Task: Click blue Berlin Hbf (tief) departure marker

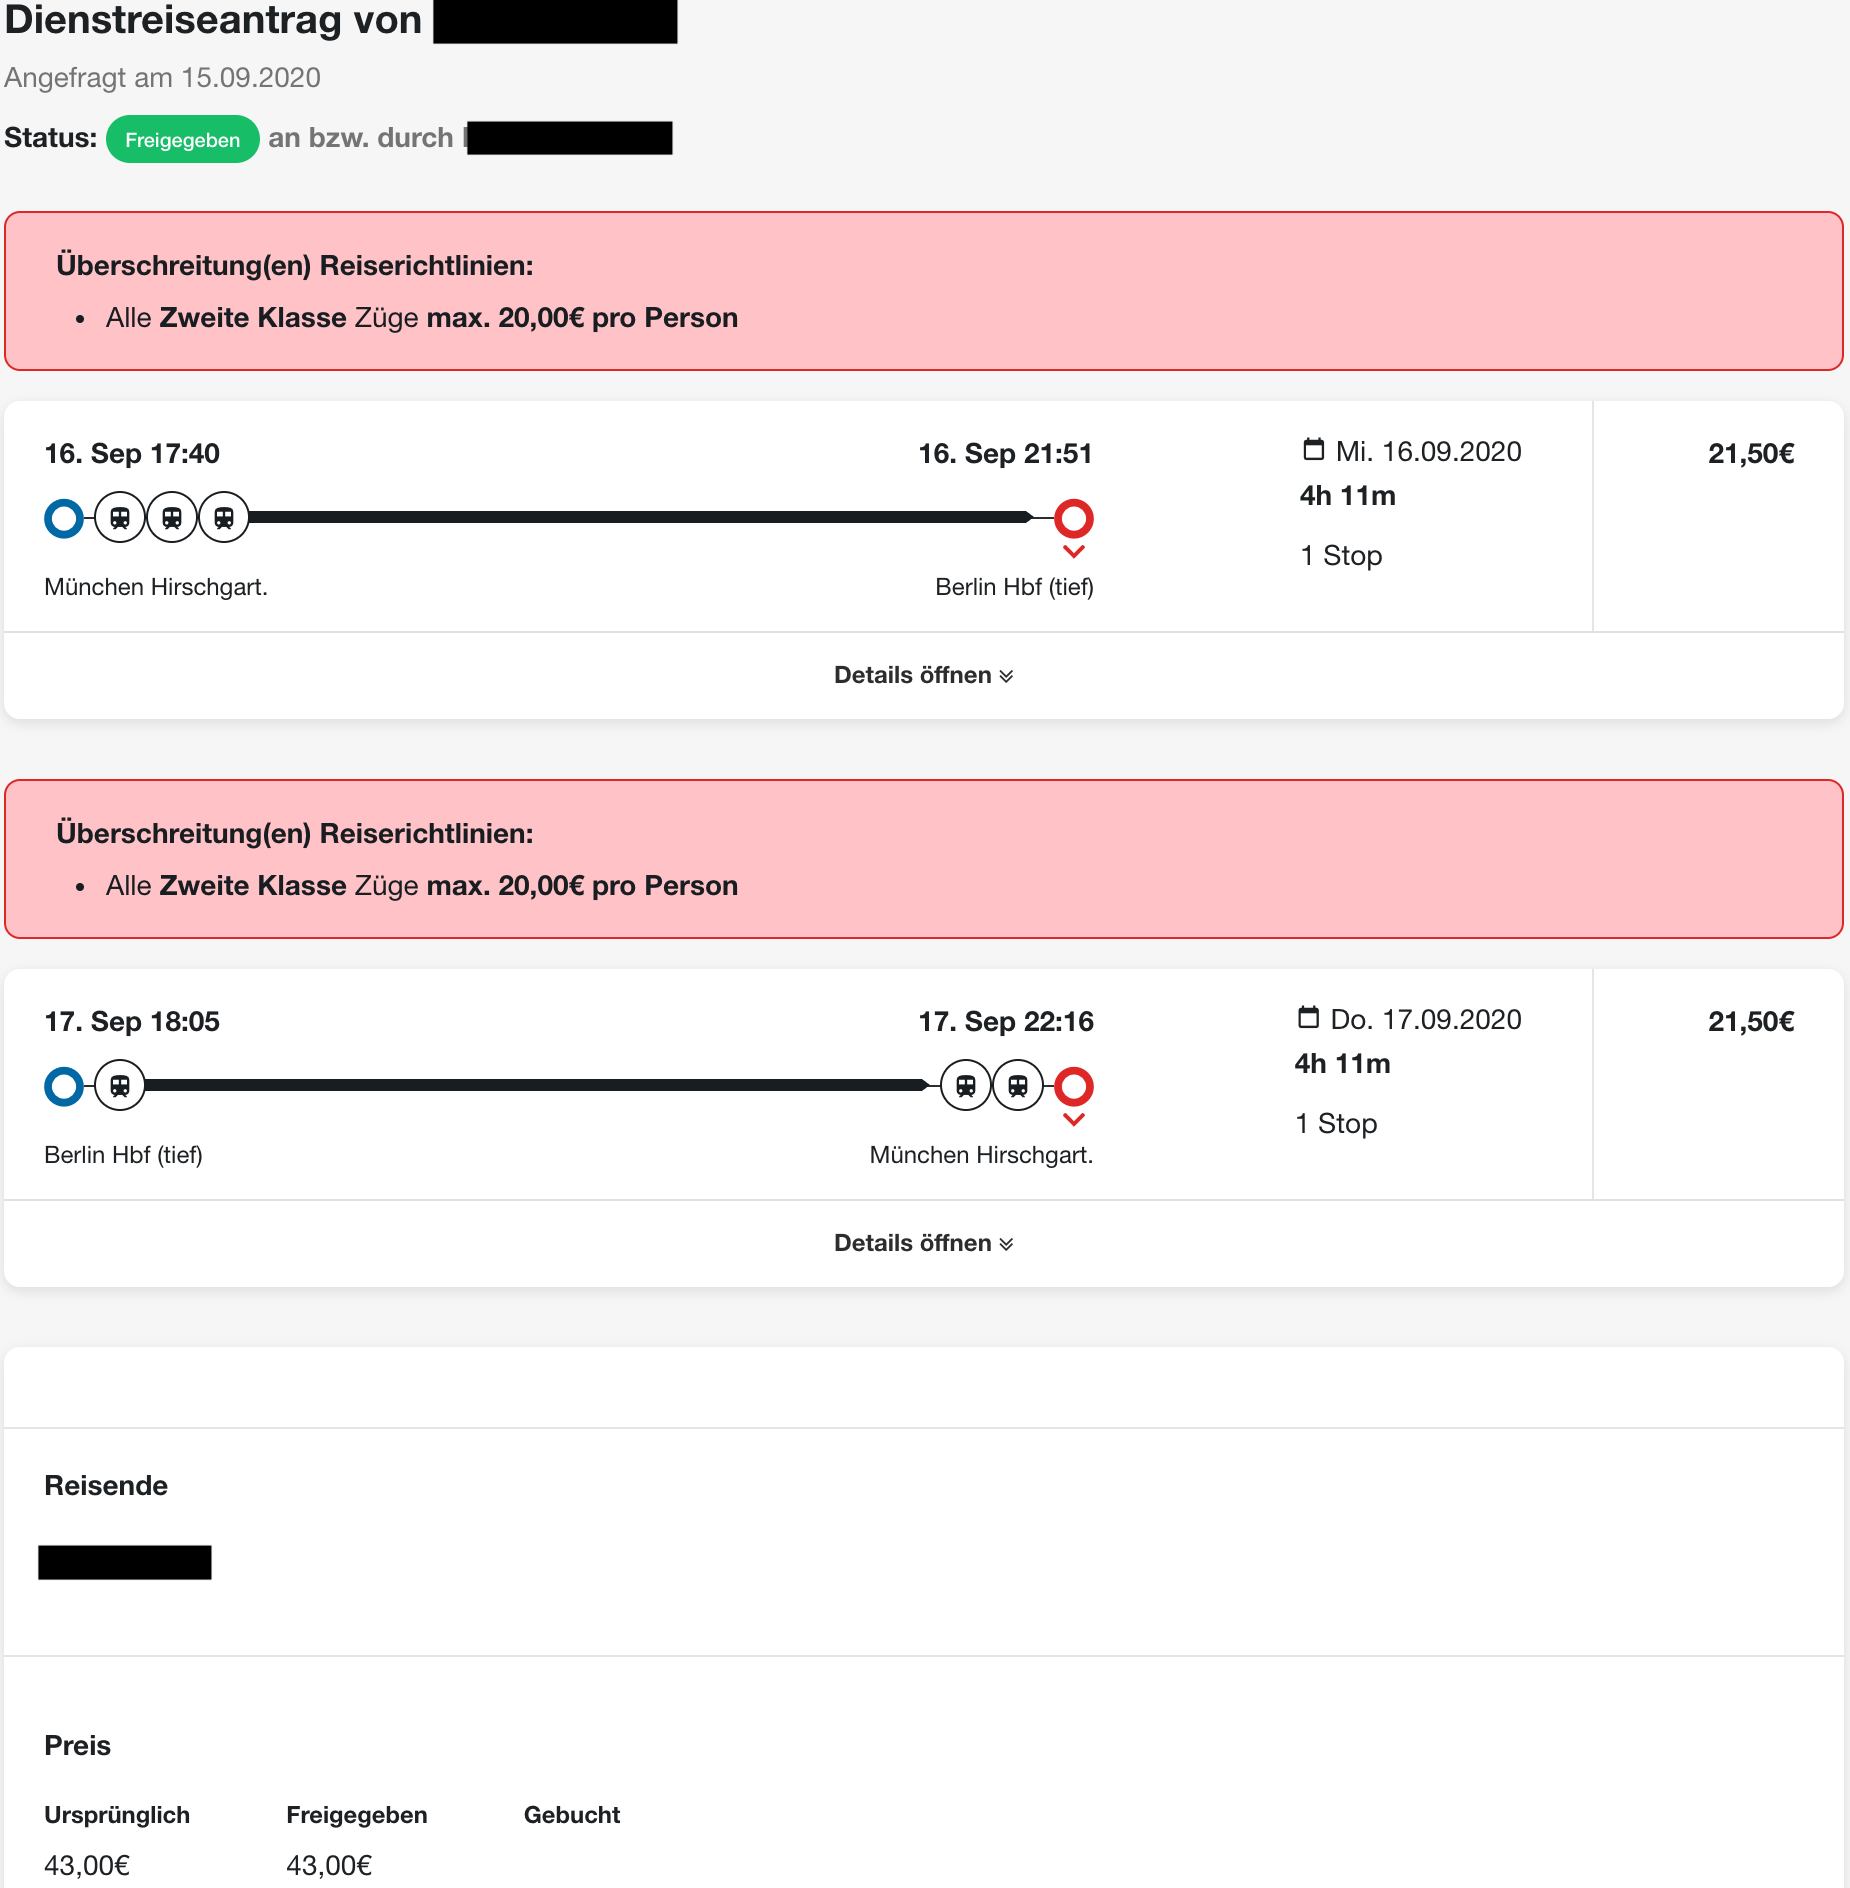Action: pos(64,1086)
